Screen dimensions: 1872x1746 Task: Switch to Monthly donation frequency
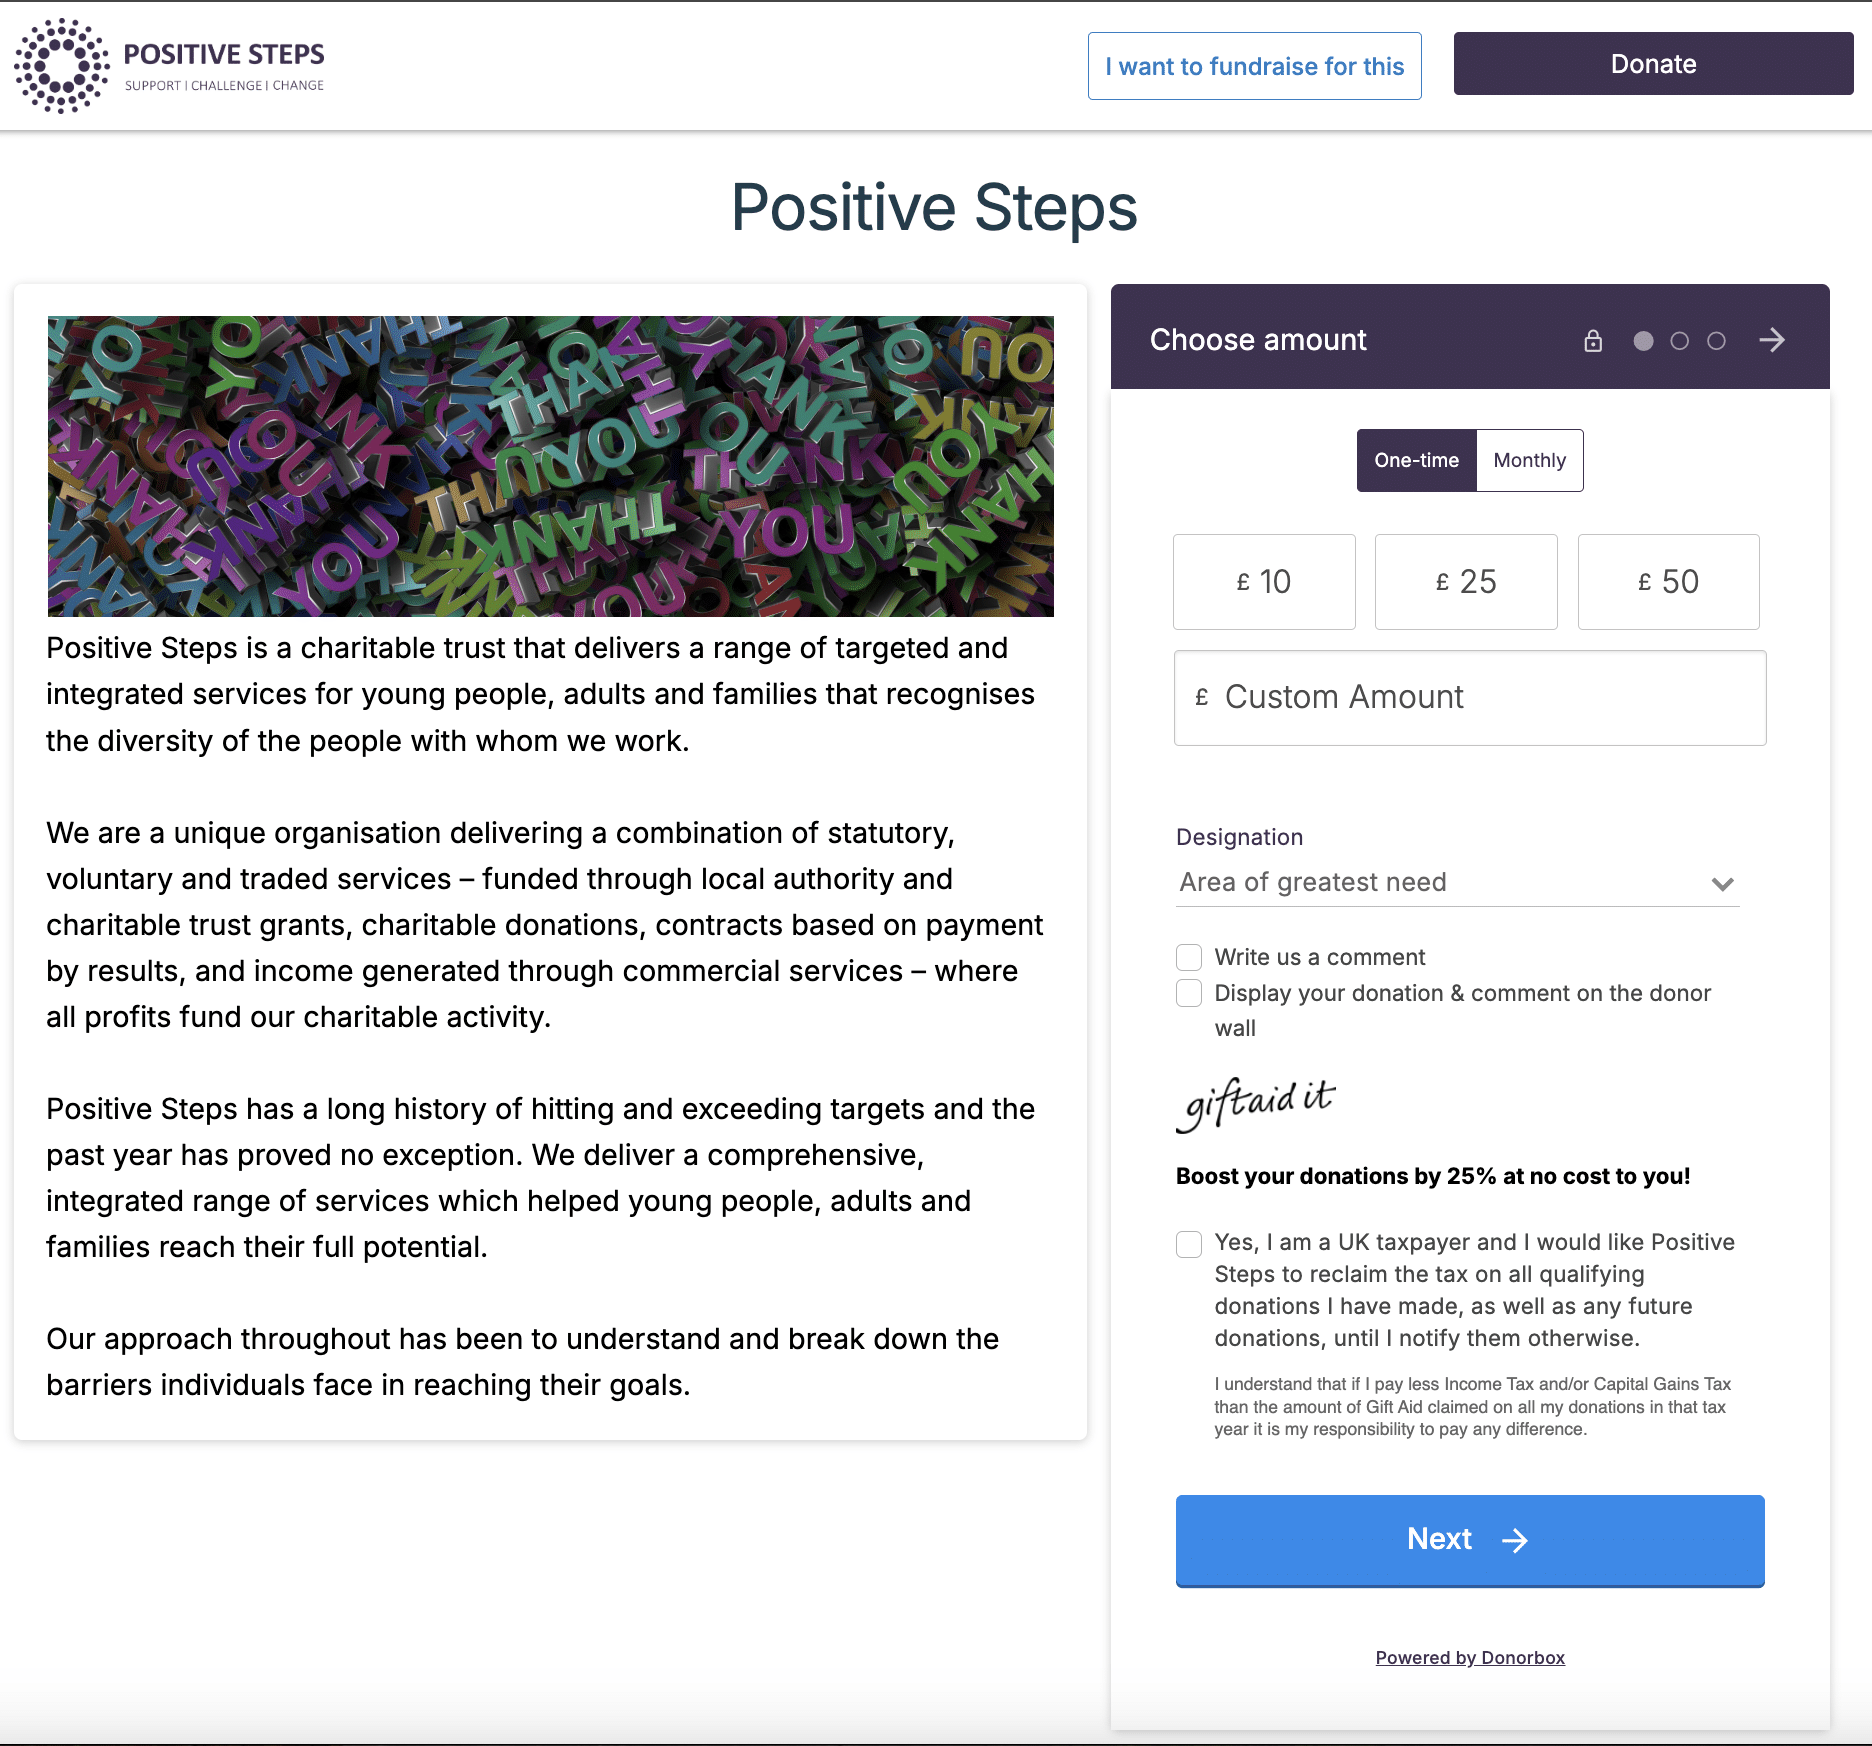coord(1529,460)
